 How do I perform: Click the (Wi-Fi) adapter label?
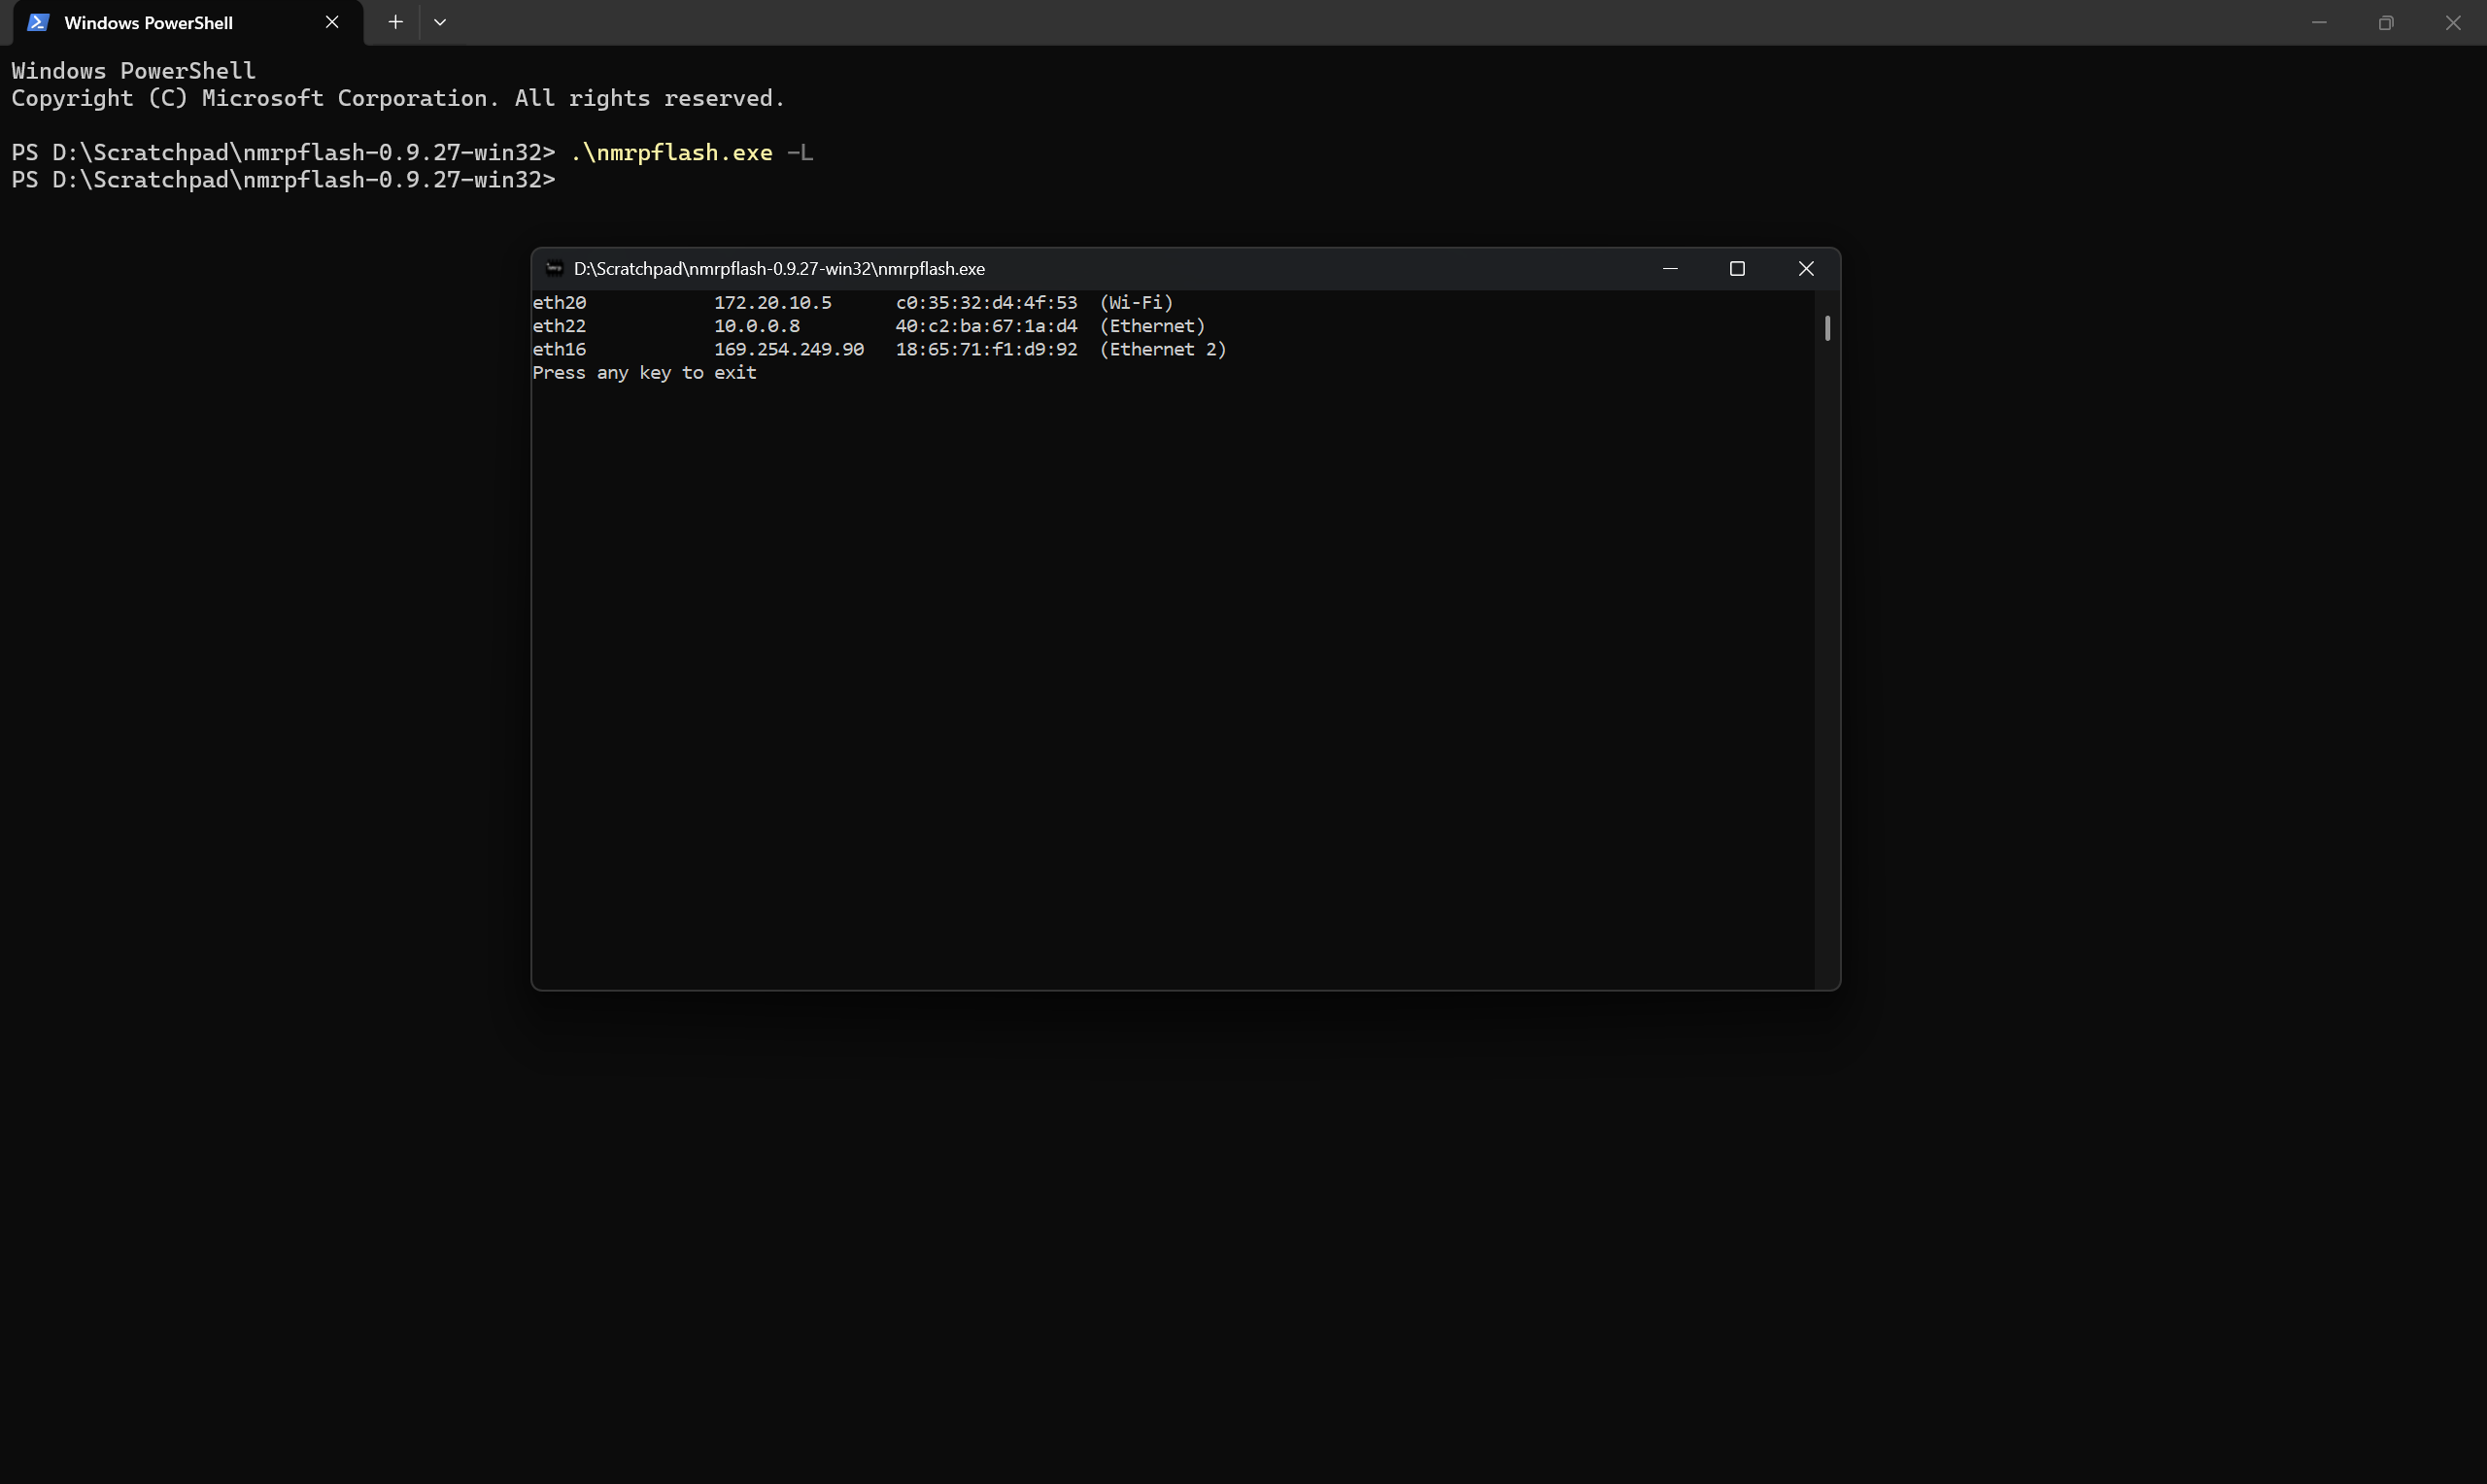point(1136,302)
